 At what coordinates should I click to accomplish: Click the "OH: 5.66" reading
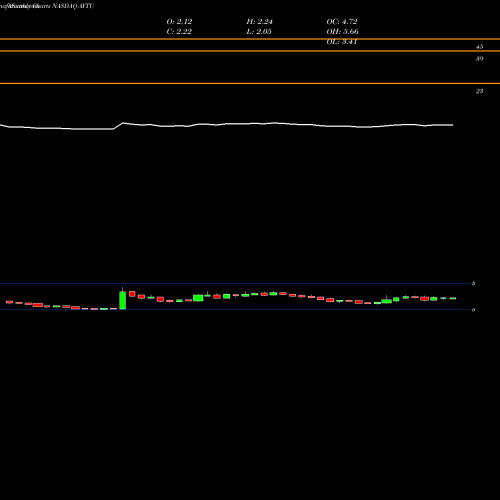pyautogui.click(x=342, y=31)
